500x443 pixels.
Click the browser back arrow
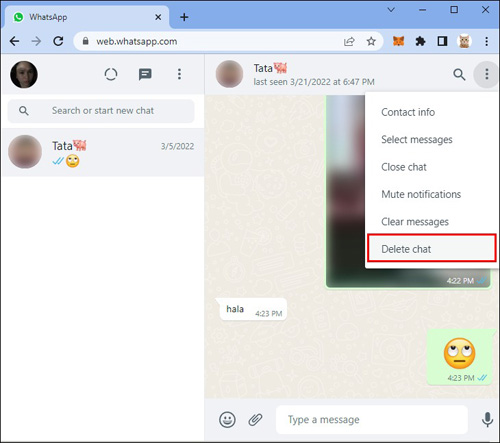[x=15, y=41]
